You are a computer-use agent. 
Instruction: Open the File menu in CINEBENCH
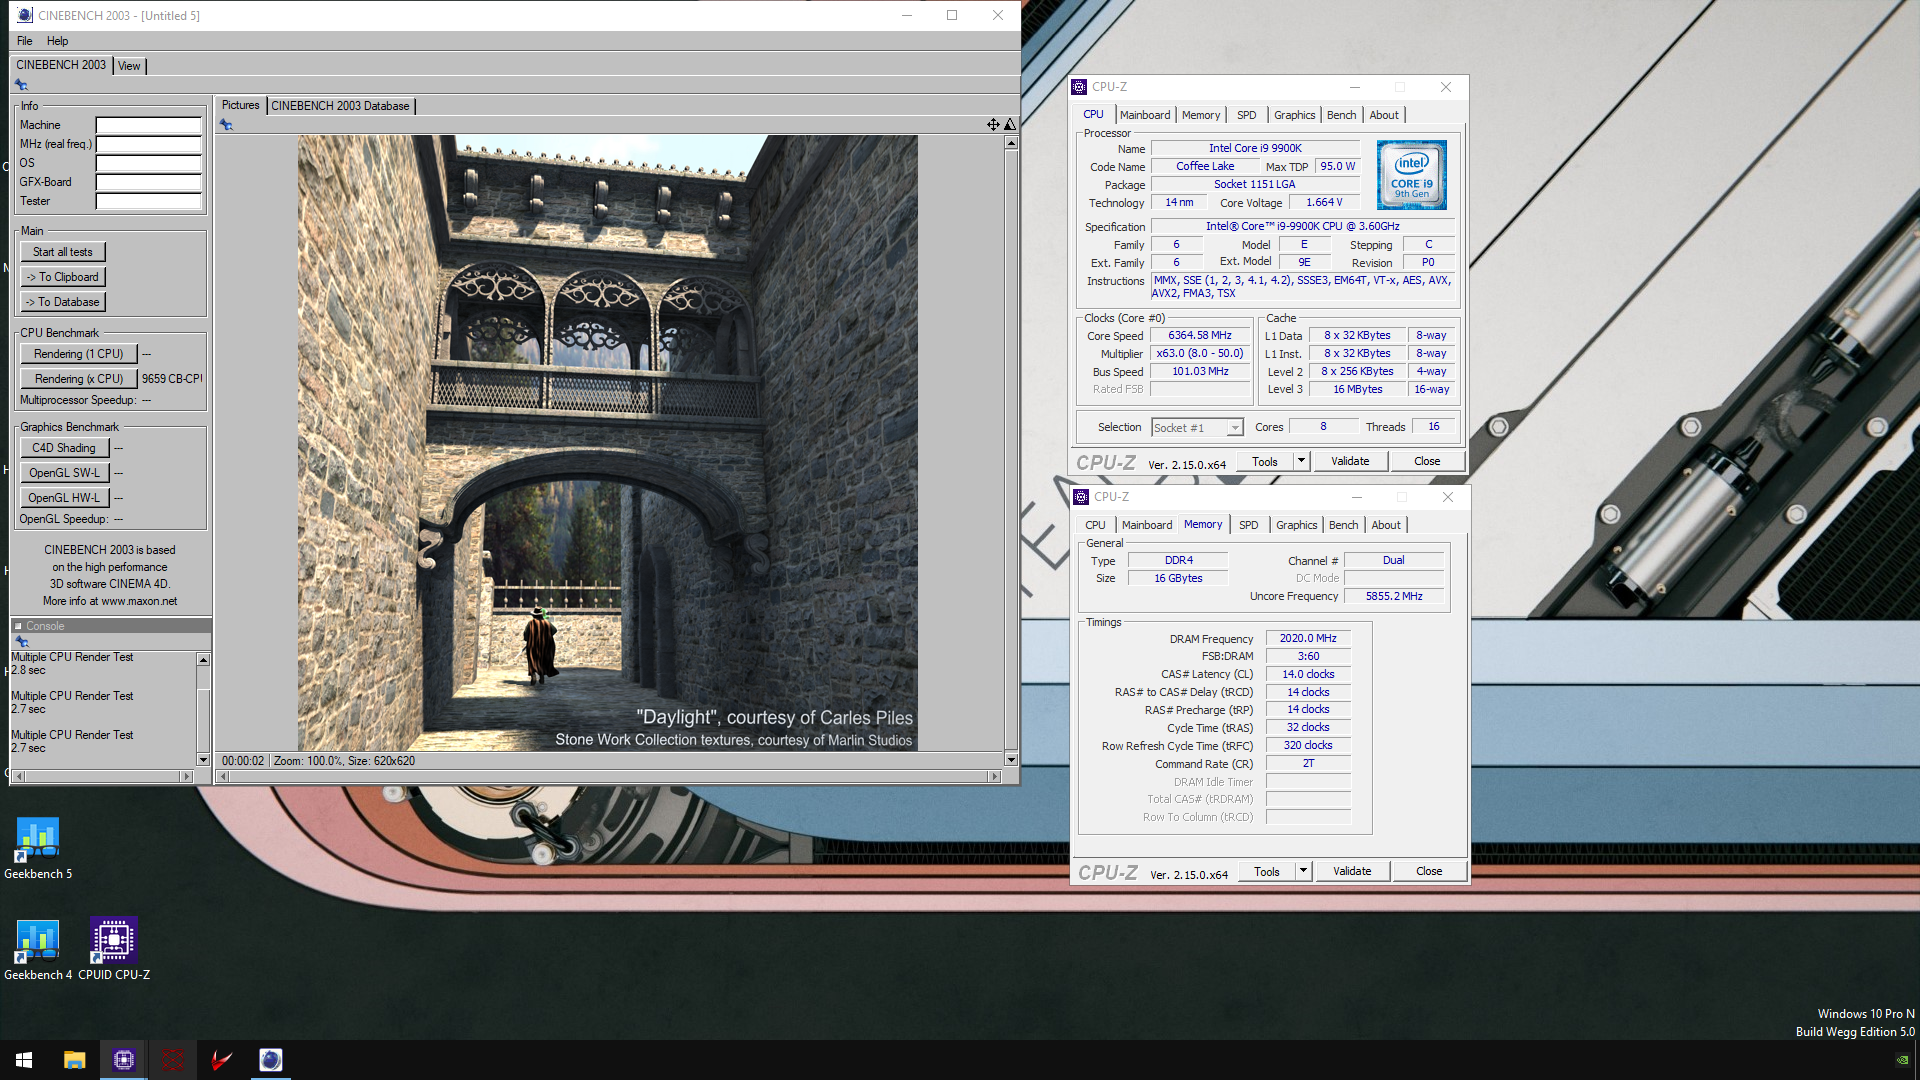pyautogui.click(x=25, y=41)
